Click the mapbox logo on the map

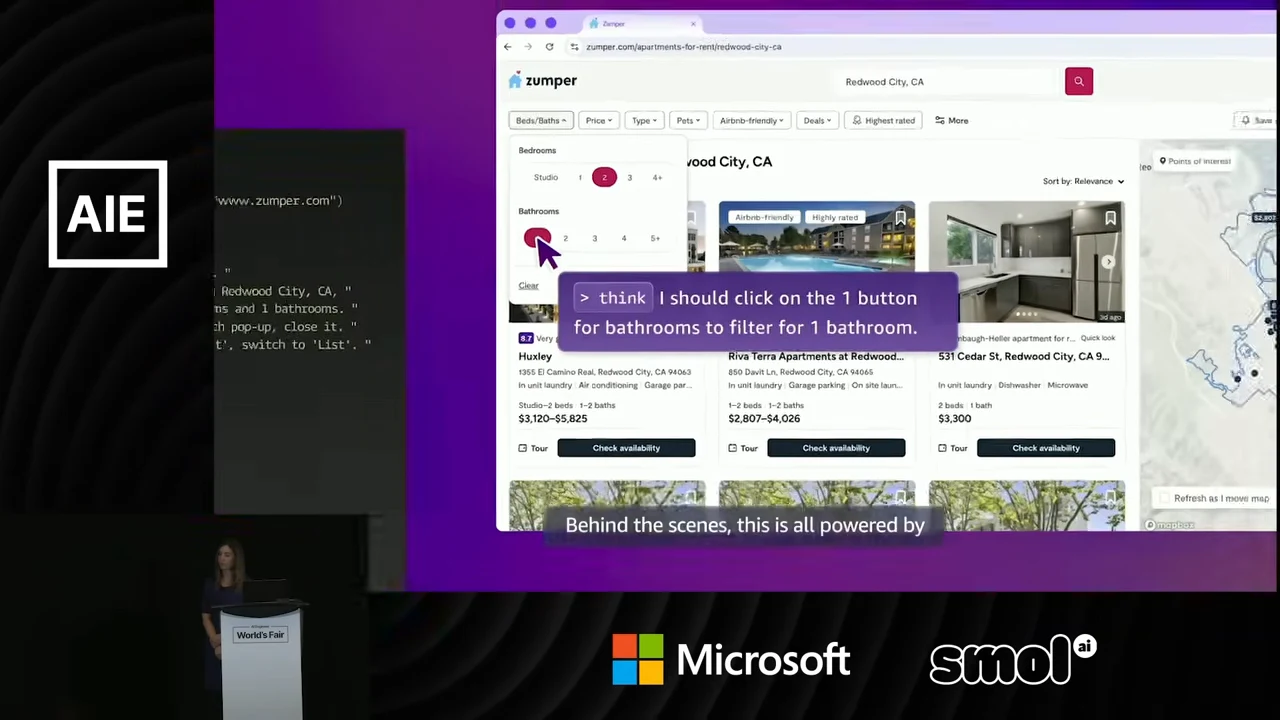click(x=1169, y=525)
